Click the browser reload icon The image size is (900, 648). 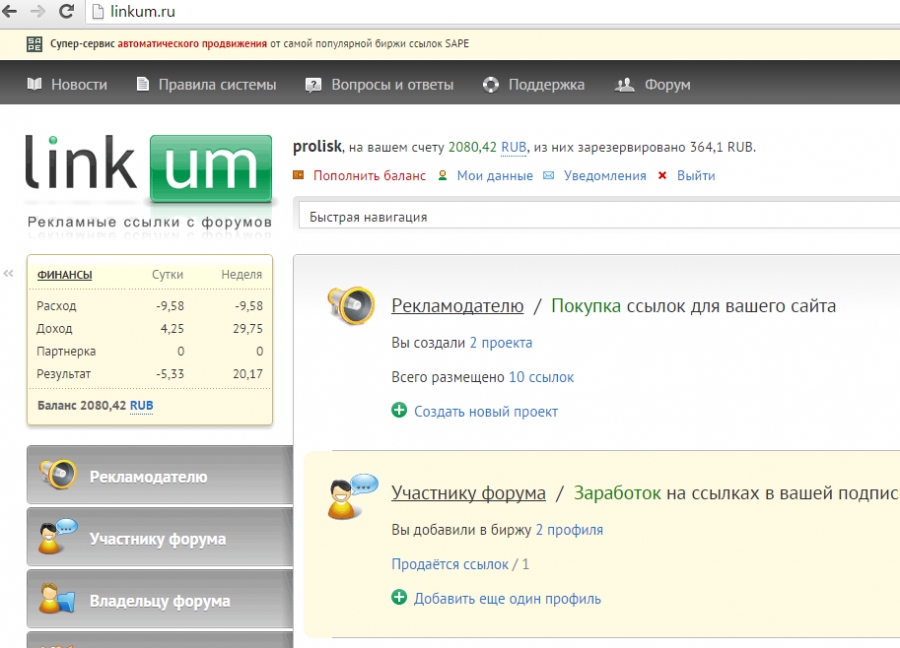66,13
